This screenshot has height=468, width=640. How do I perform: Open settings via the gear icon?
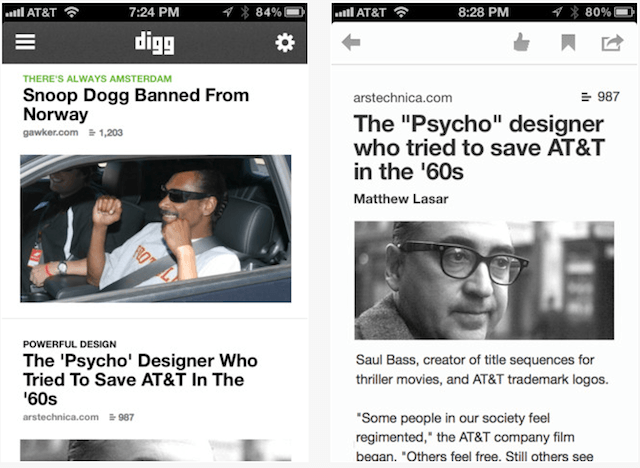click(x=284, y=42)
